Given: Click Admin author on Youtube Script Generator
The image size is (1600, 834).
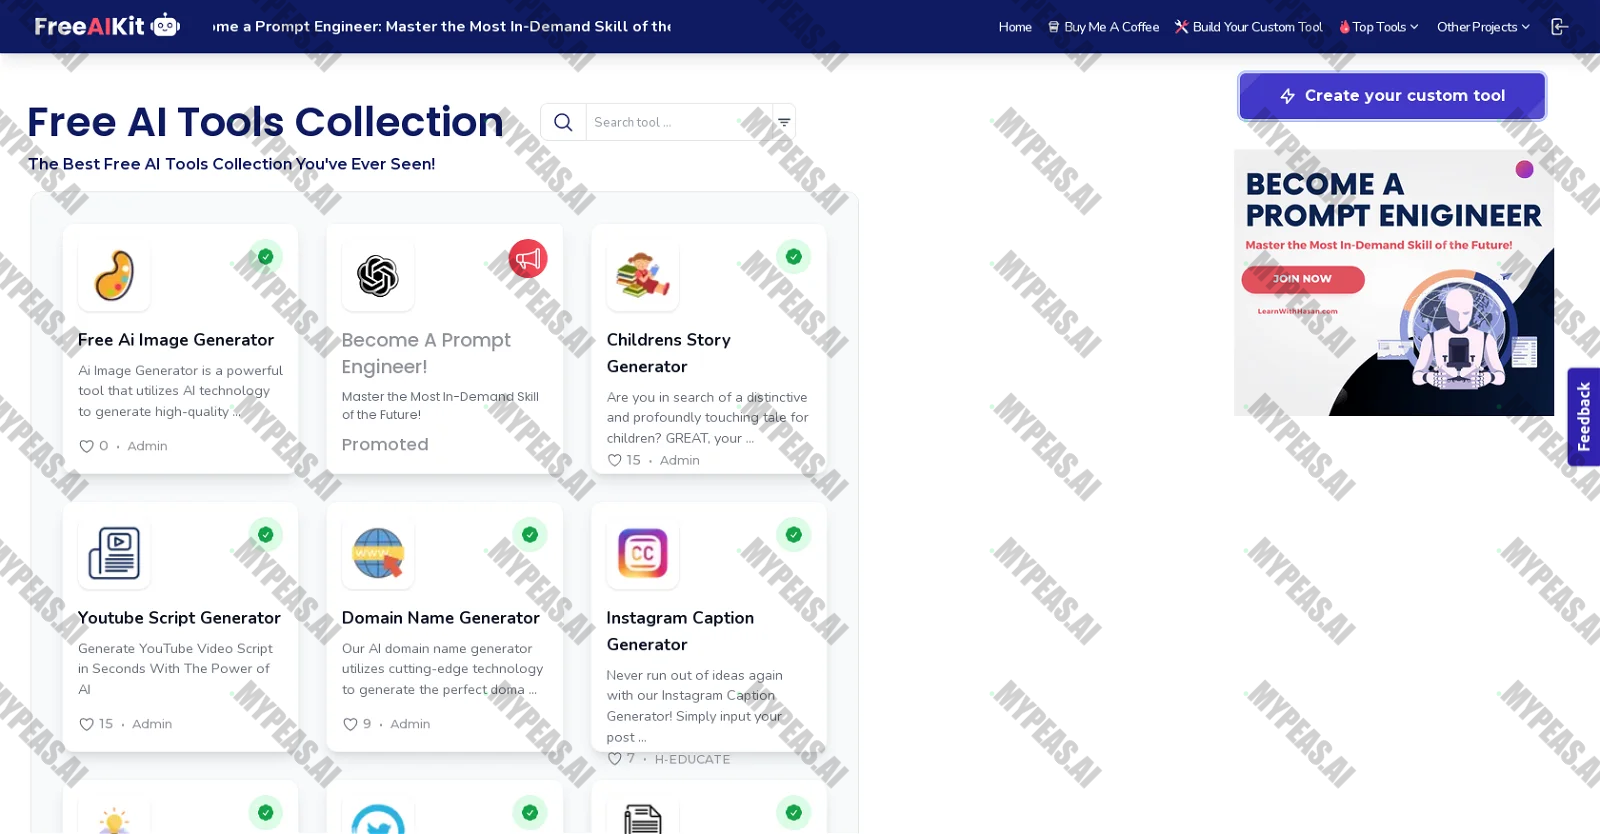Looking at the screenshot, I should [152, 724].
